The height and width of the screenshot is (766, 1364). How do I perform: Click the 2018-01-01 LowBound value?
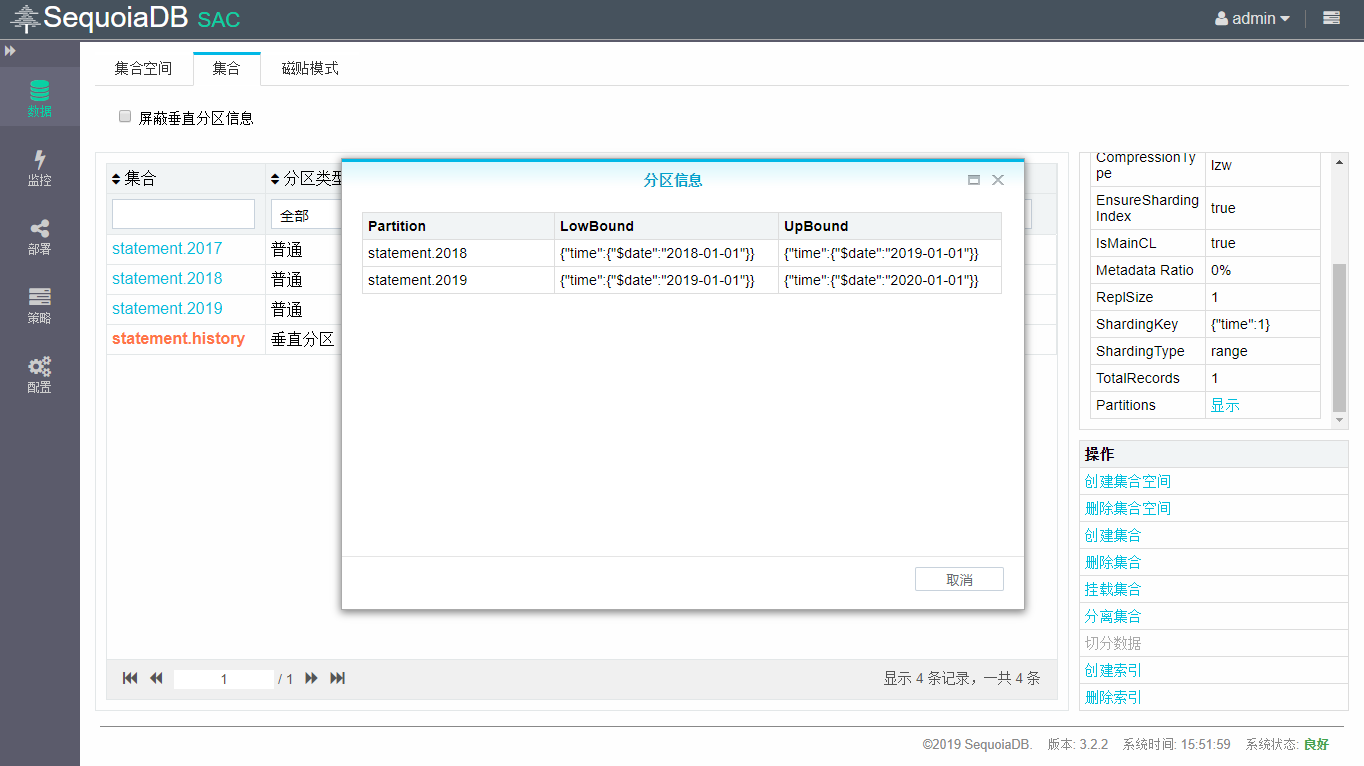click(657, 253)
